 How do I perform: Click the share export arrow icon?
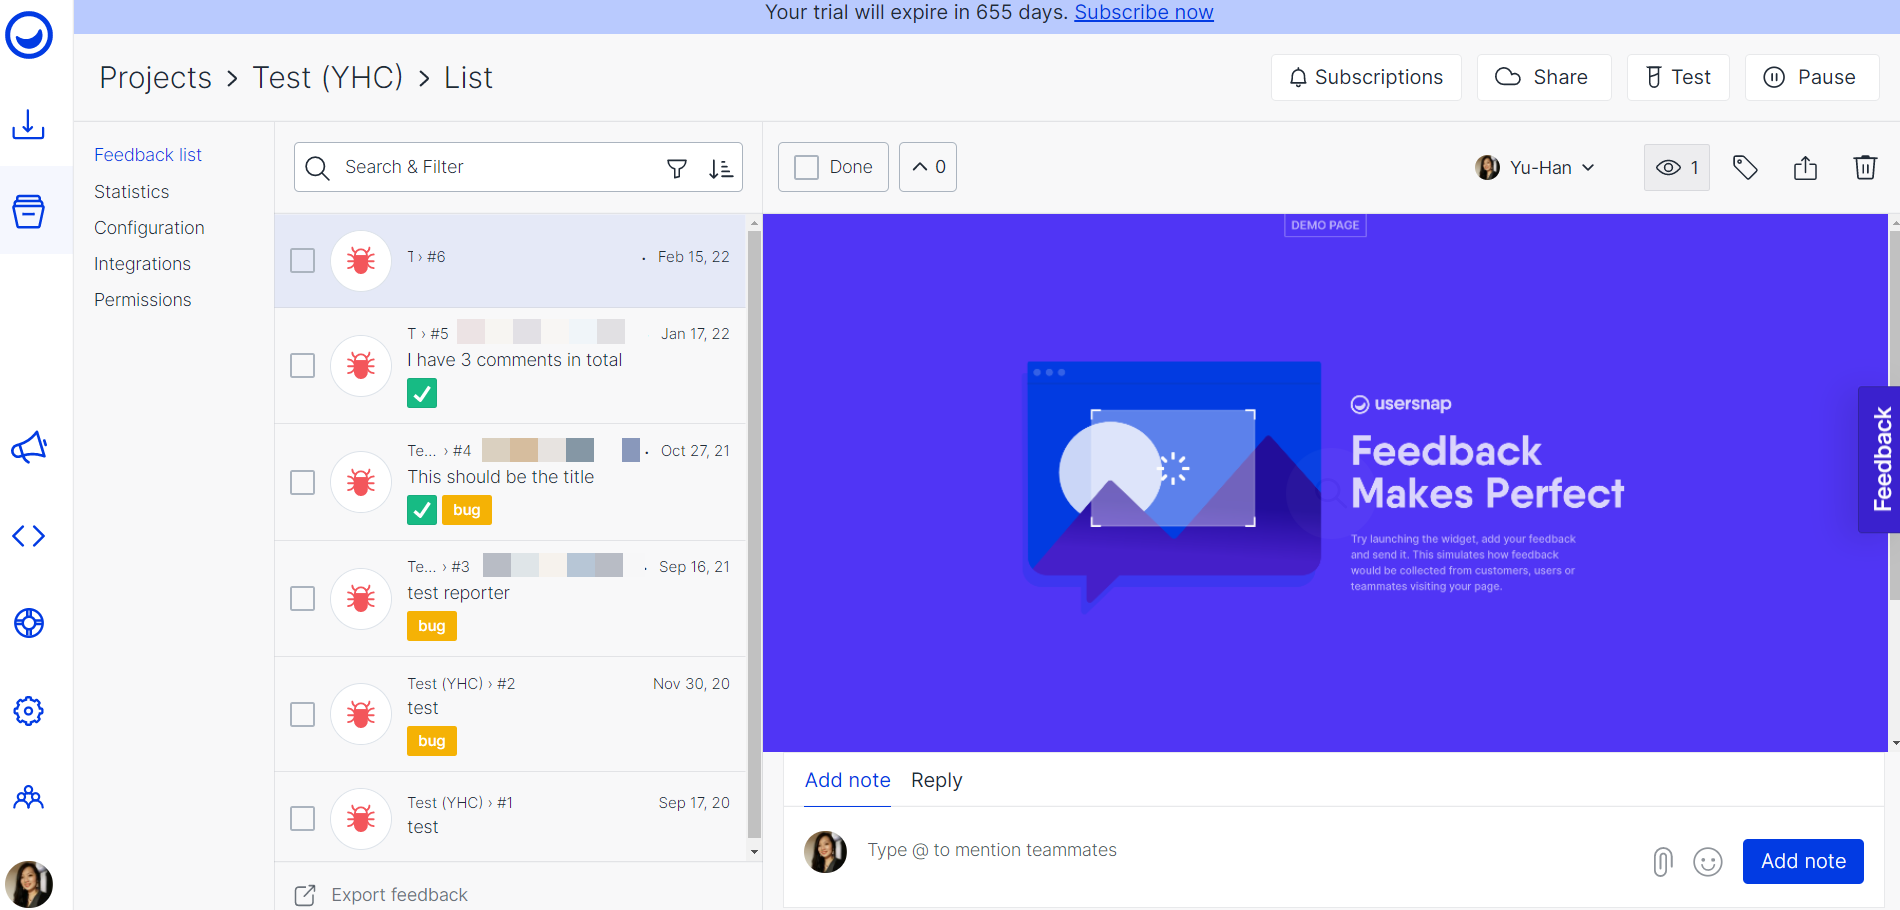(x=1805, y=167)
